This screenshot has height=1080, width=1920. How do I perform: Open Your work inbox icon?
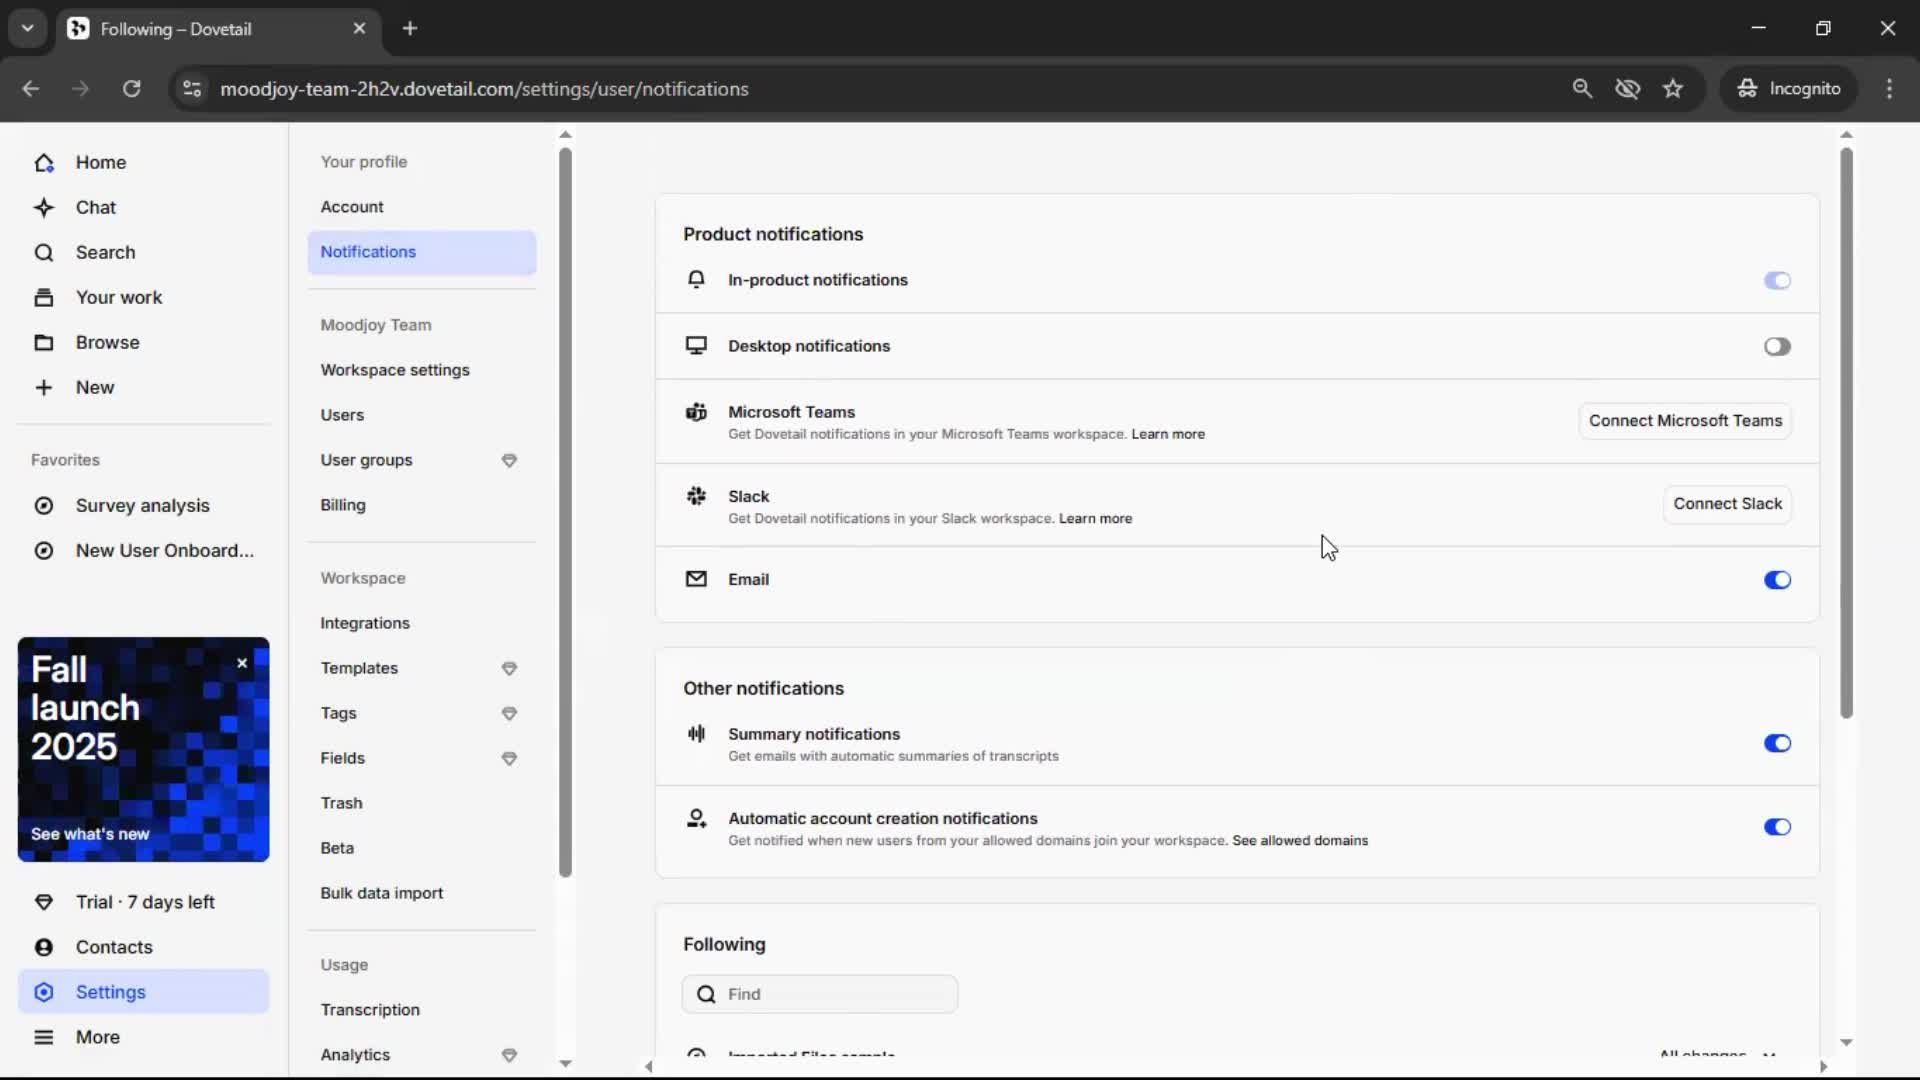[44, 298]
